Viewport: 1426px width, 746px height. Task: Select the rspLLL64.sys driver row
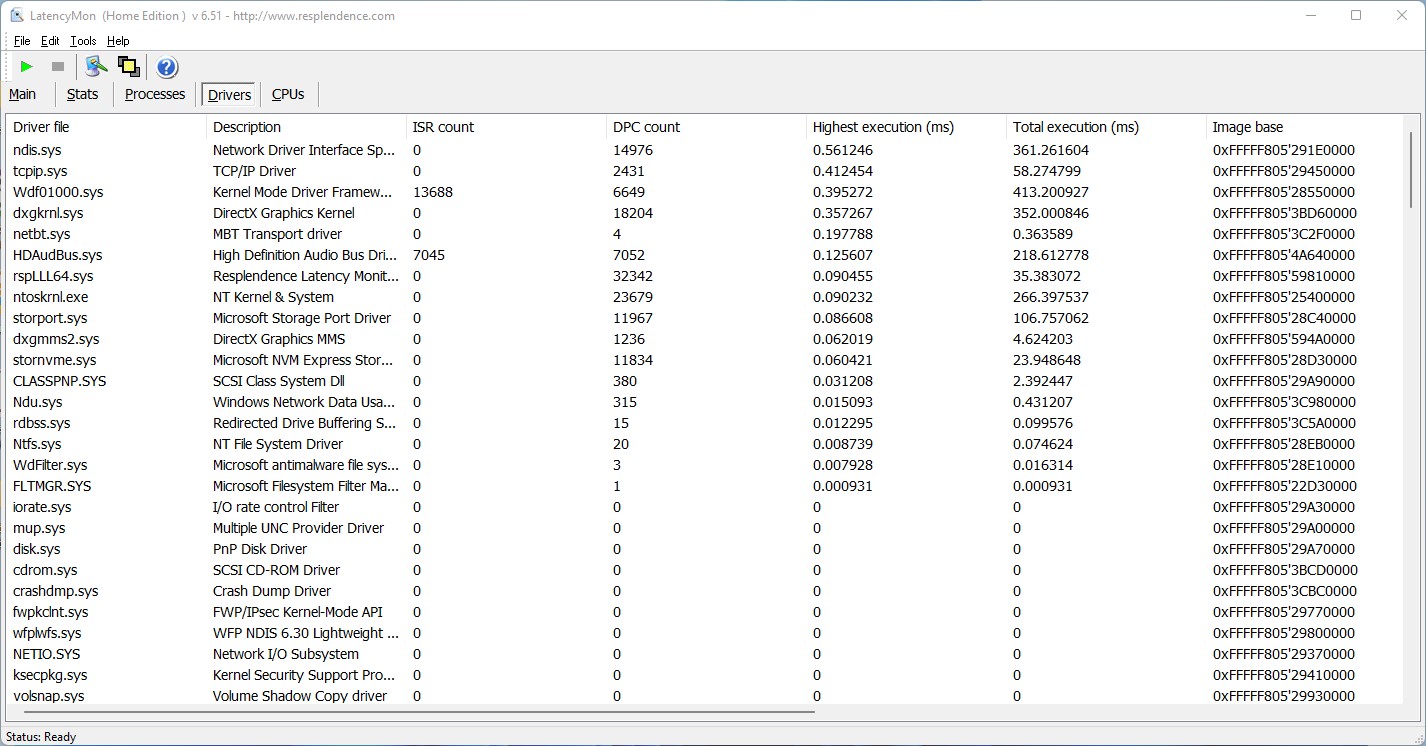705,276
